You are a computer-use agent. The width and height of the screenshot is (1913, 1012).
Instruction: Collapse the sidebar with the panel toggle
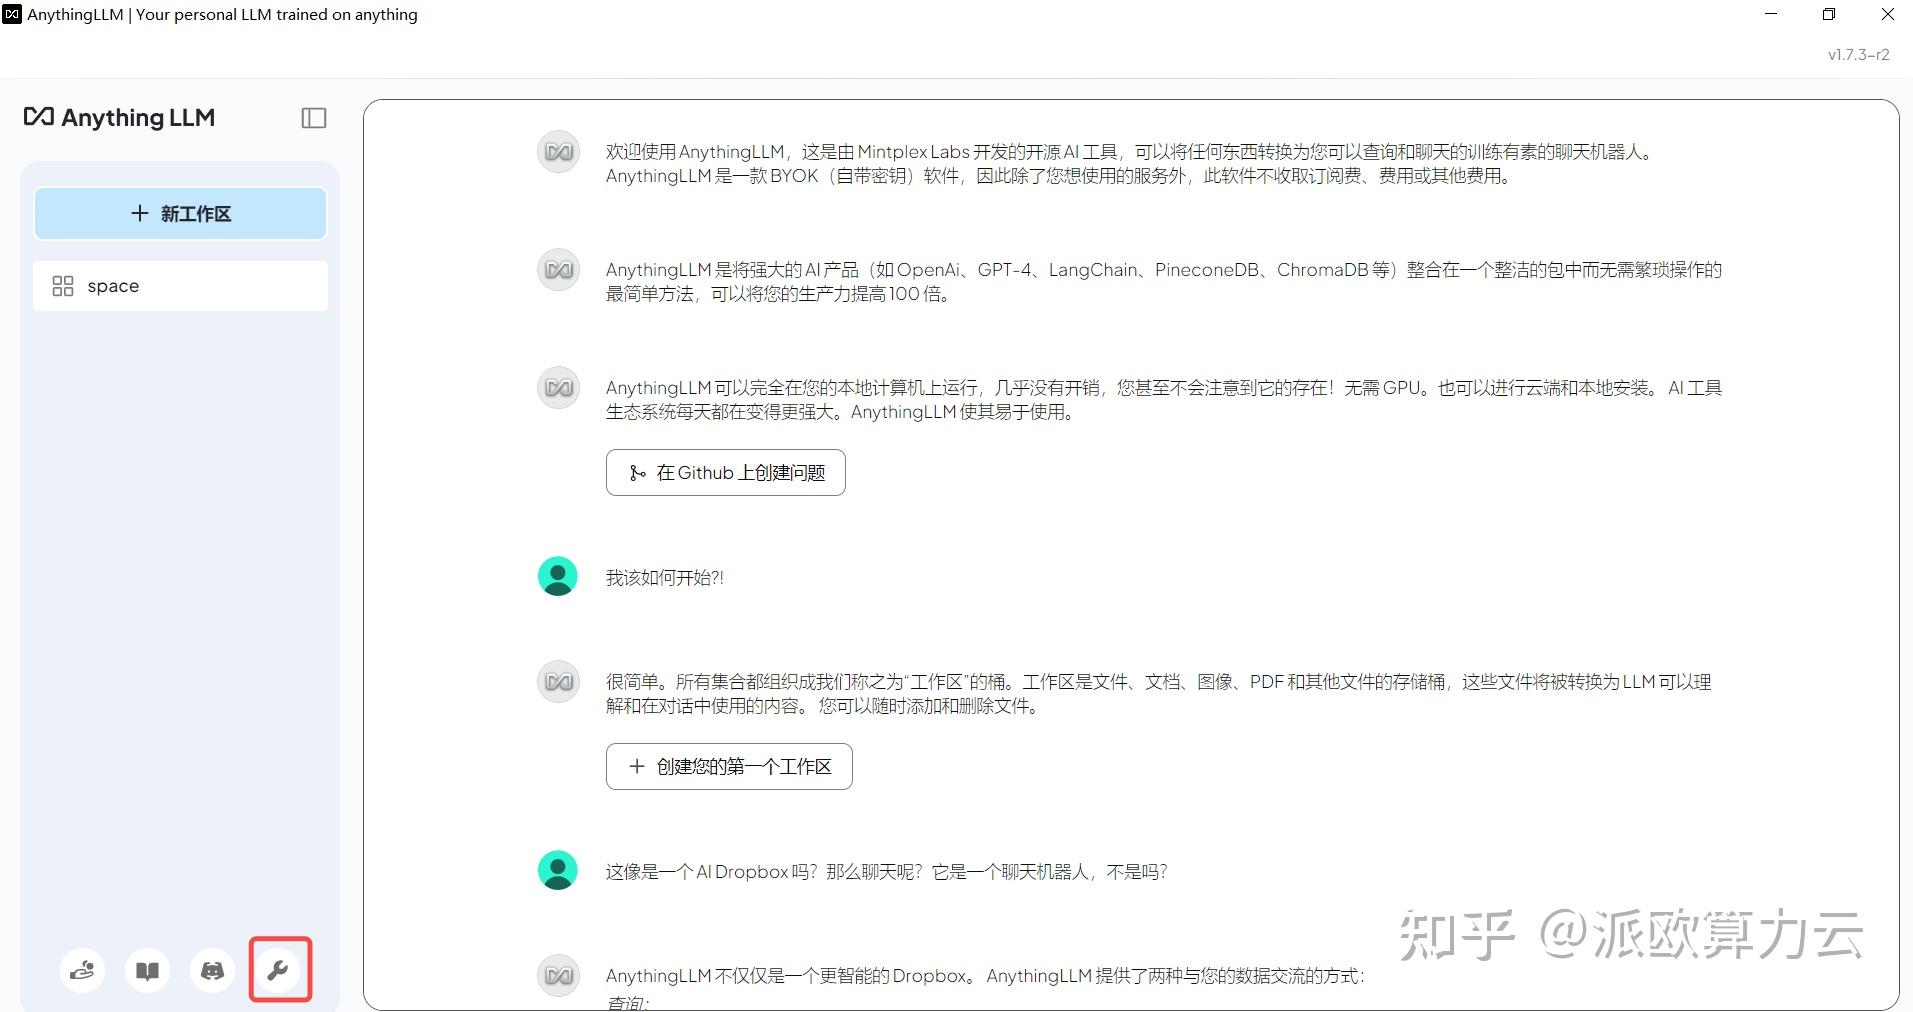(313, 117)
